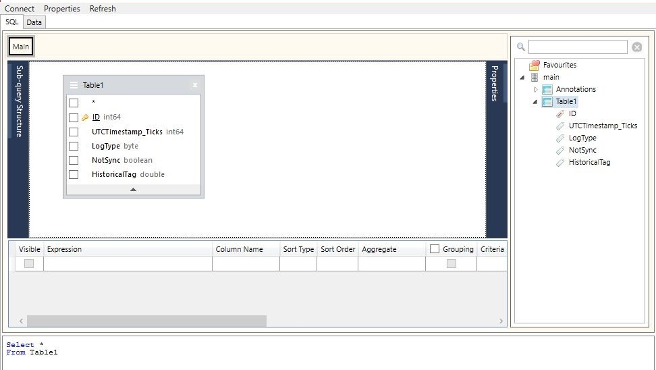
Task: Toggle the Visible checkbox in grid row
Action: point(29,263)
